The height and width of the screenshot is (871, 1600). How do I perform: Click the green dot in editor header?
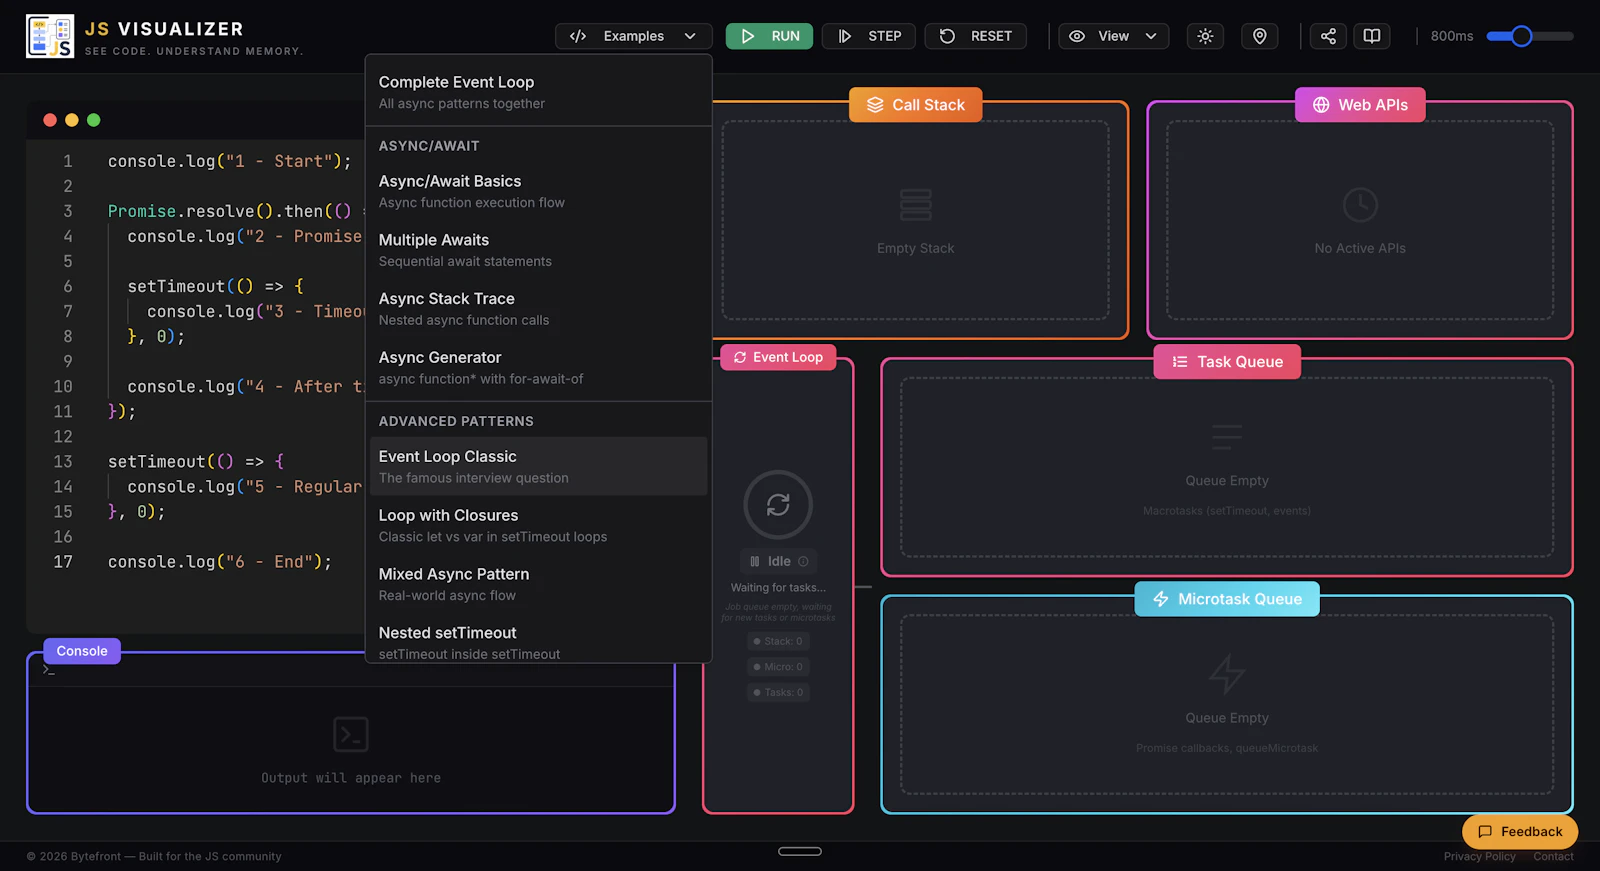[x=94, y=120]
